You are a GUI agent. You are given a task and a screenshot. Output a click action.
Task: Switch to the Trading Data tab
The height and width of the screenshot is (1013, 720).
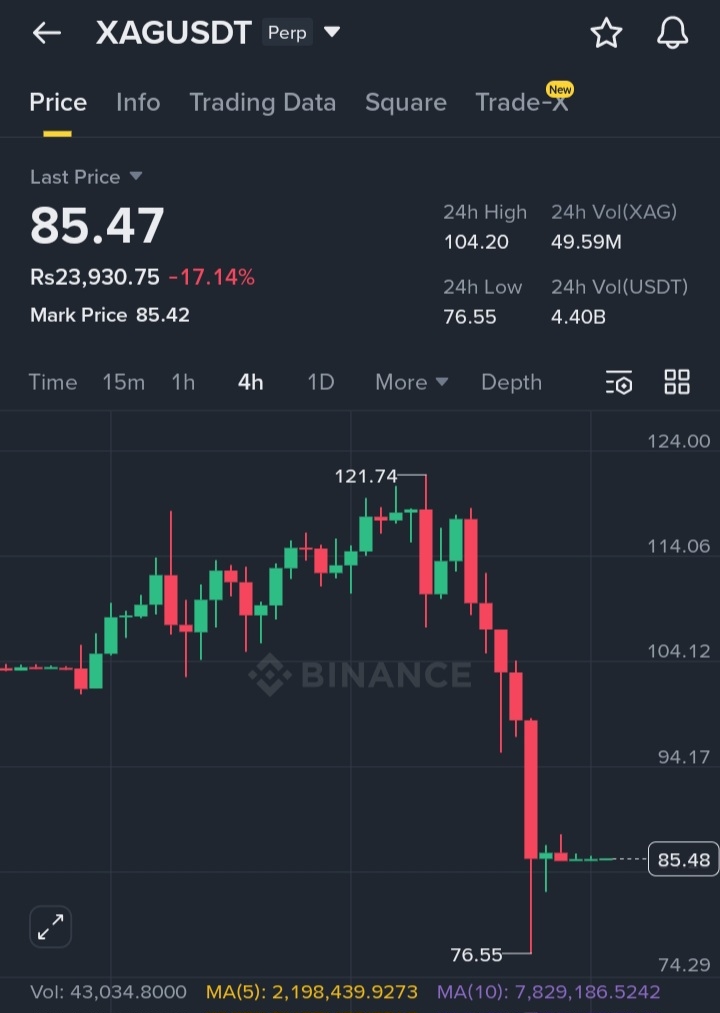262,102
